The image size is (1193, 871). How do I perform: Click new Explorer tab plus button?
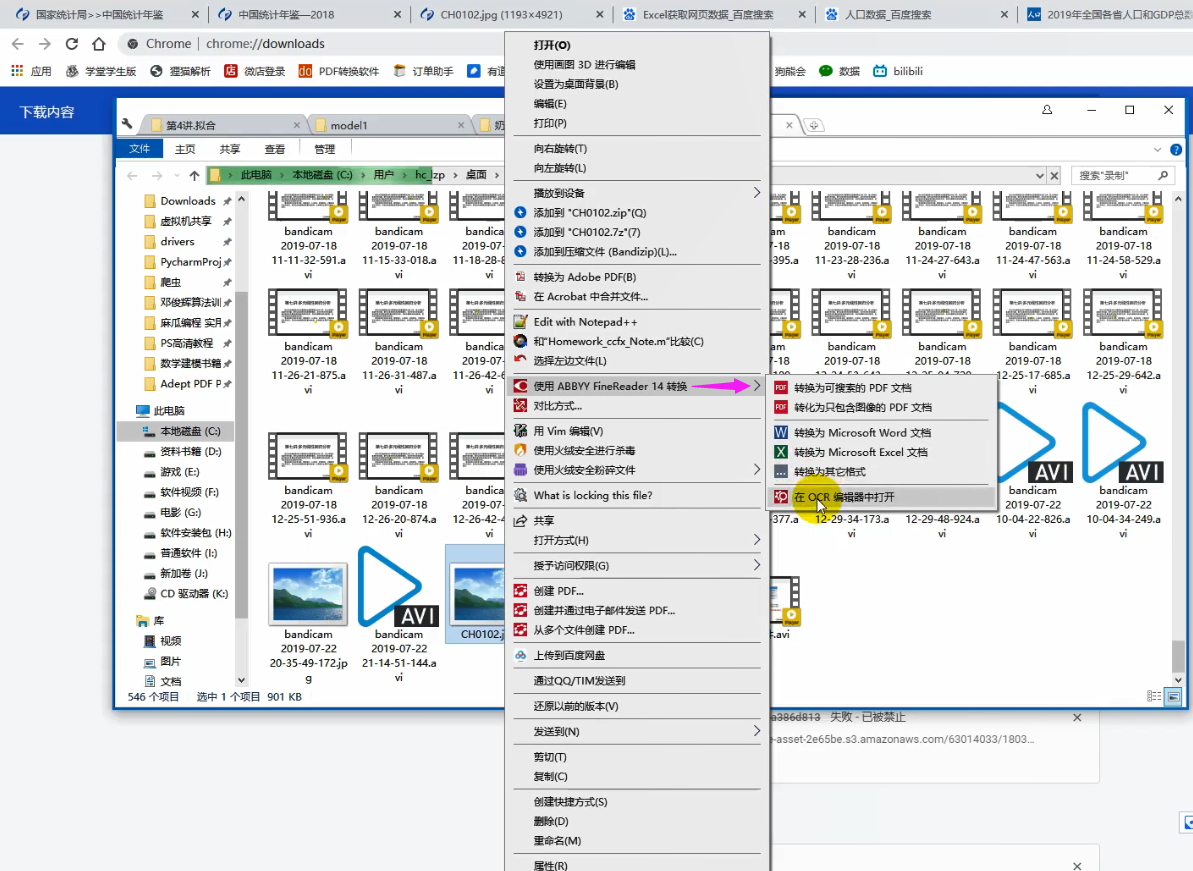point(814,125)
